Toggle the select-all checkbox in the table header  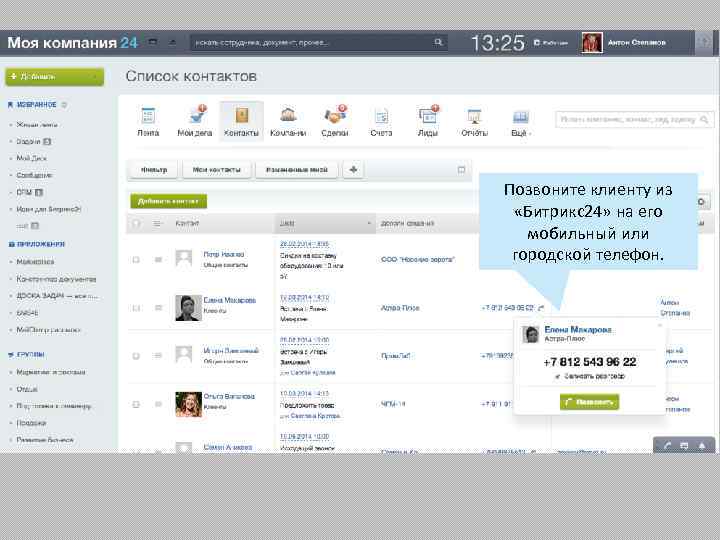tap(136, 224)
